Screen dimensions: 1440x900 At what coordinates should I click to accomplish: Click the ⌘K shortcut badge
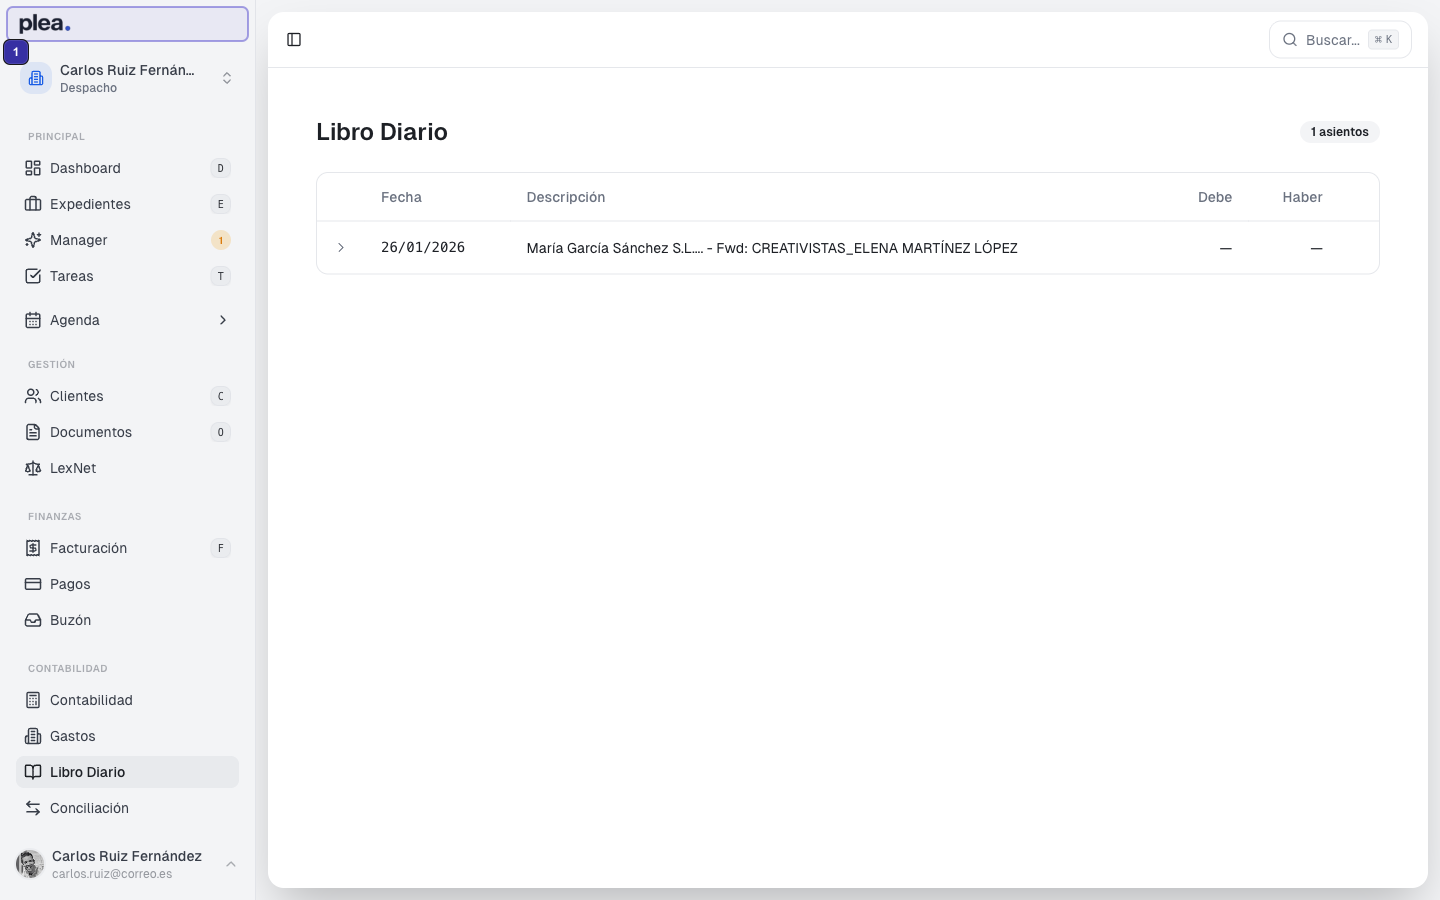(1383, 40)
